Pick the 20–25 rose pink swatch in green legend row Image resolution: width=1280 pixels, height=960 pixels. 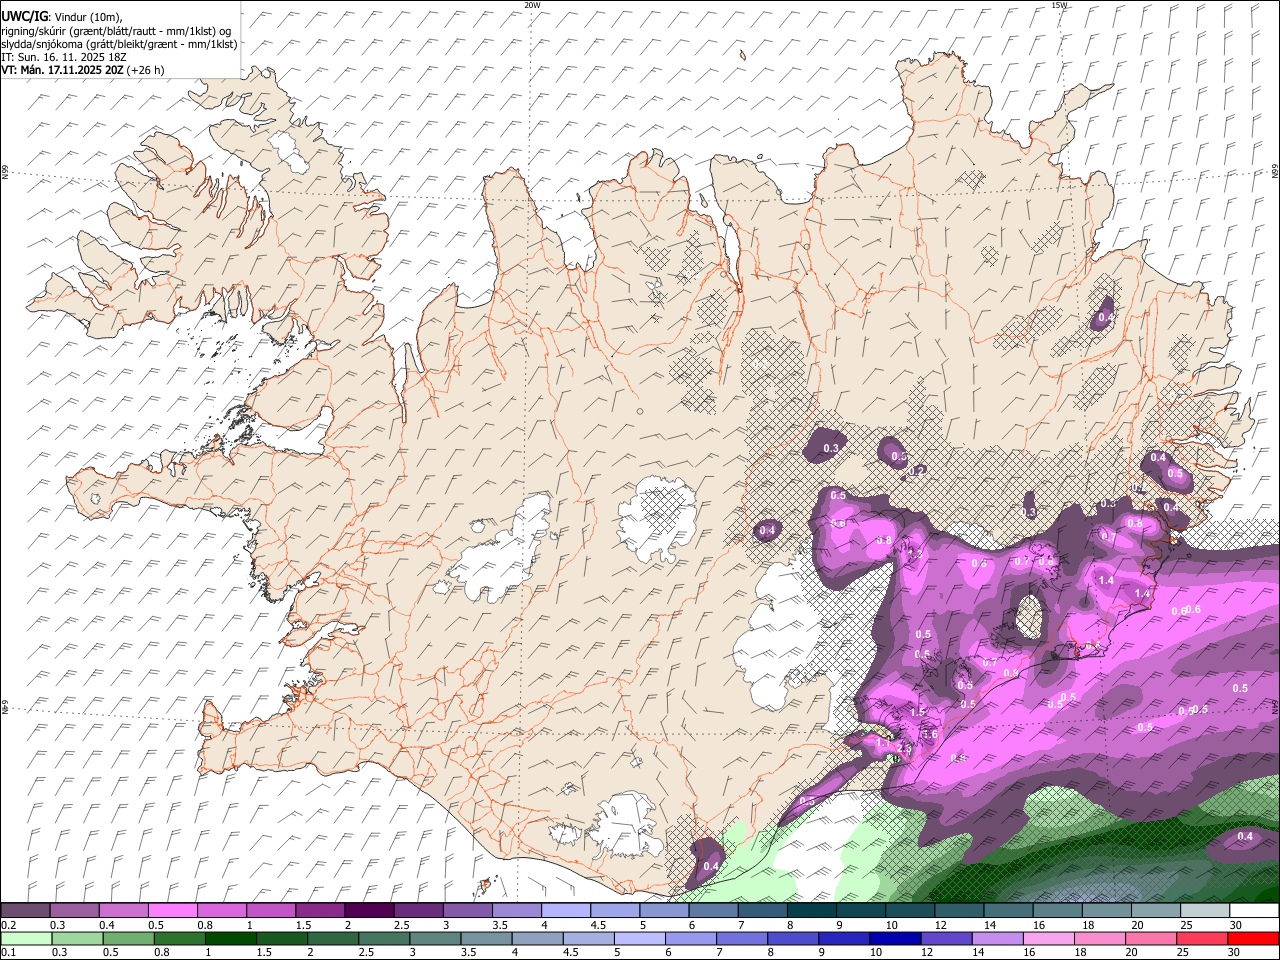point(1151,938)
